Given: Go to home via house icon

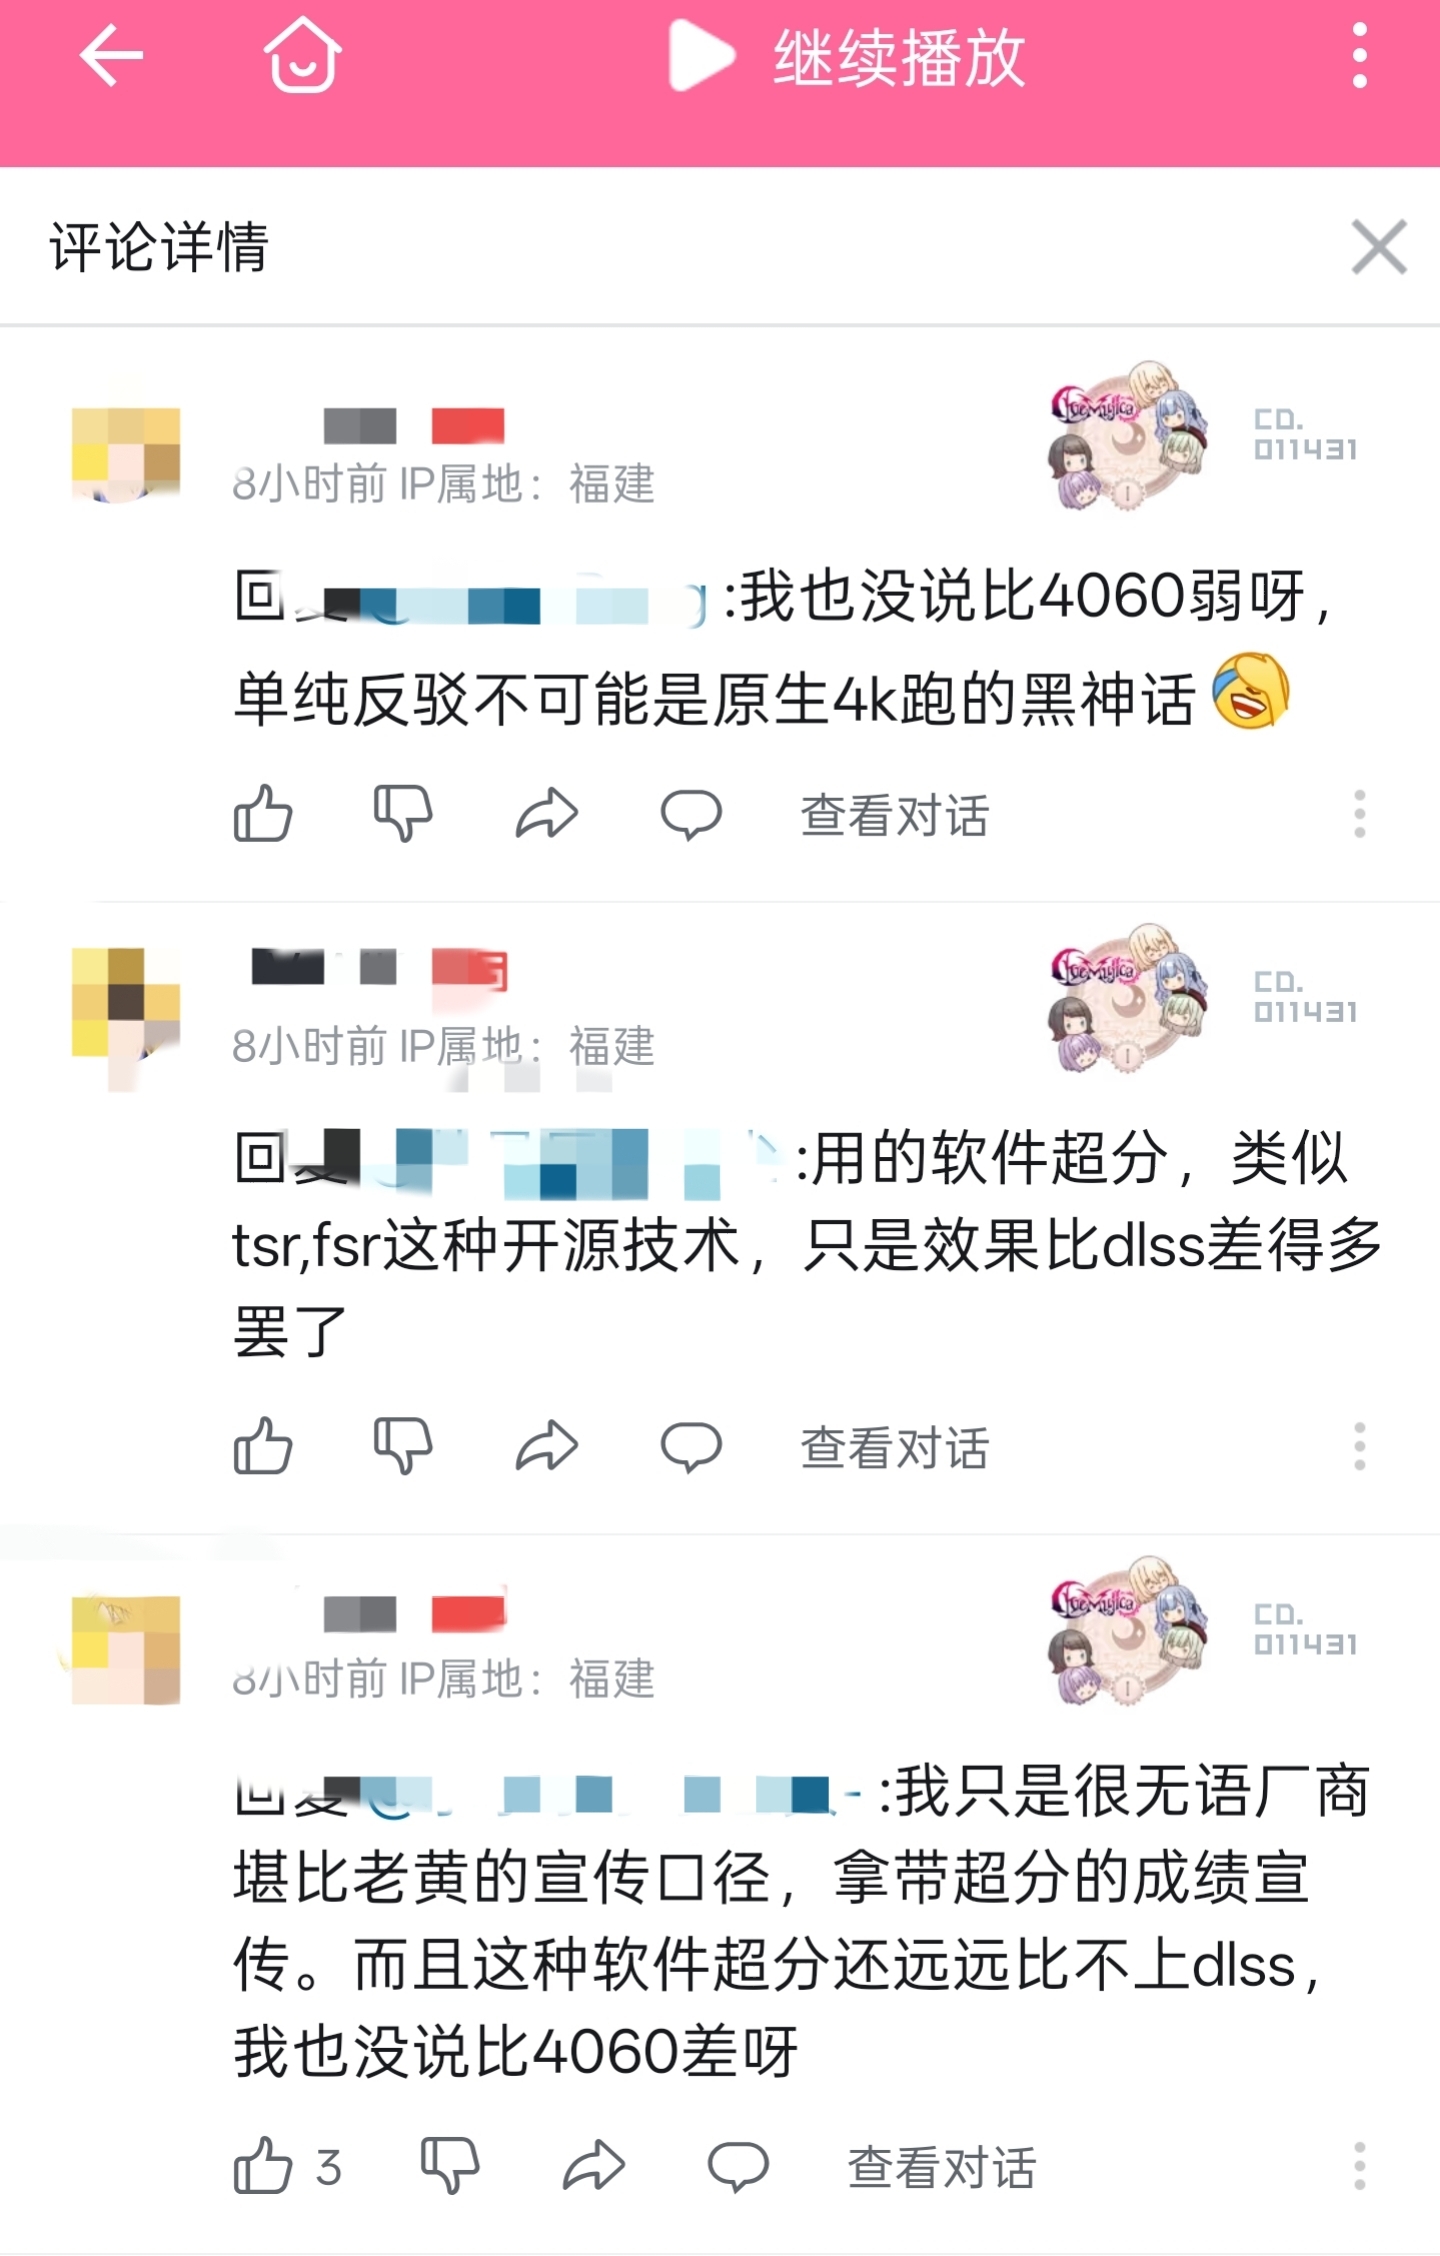Looking at the screenshot, I should (x=303, y=56).
